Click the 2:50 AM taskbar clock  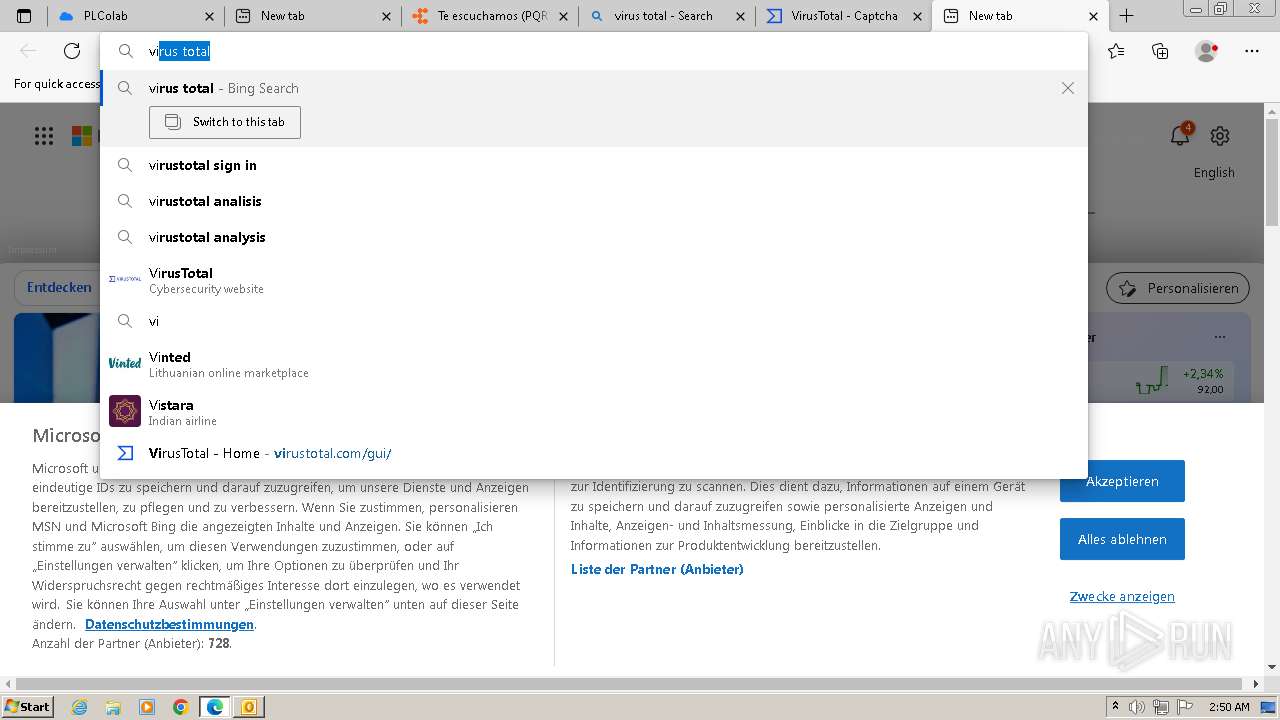1229,707
